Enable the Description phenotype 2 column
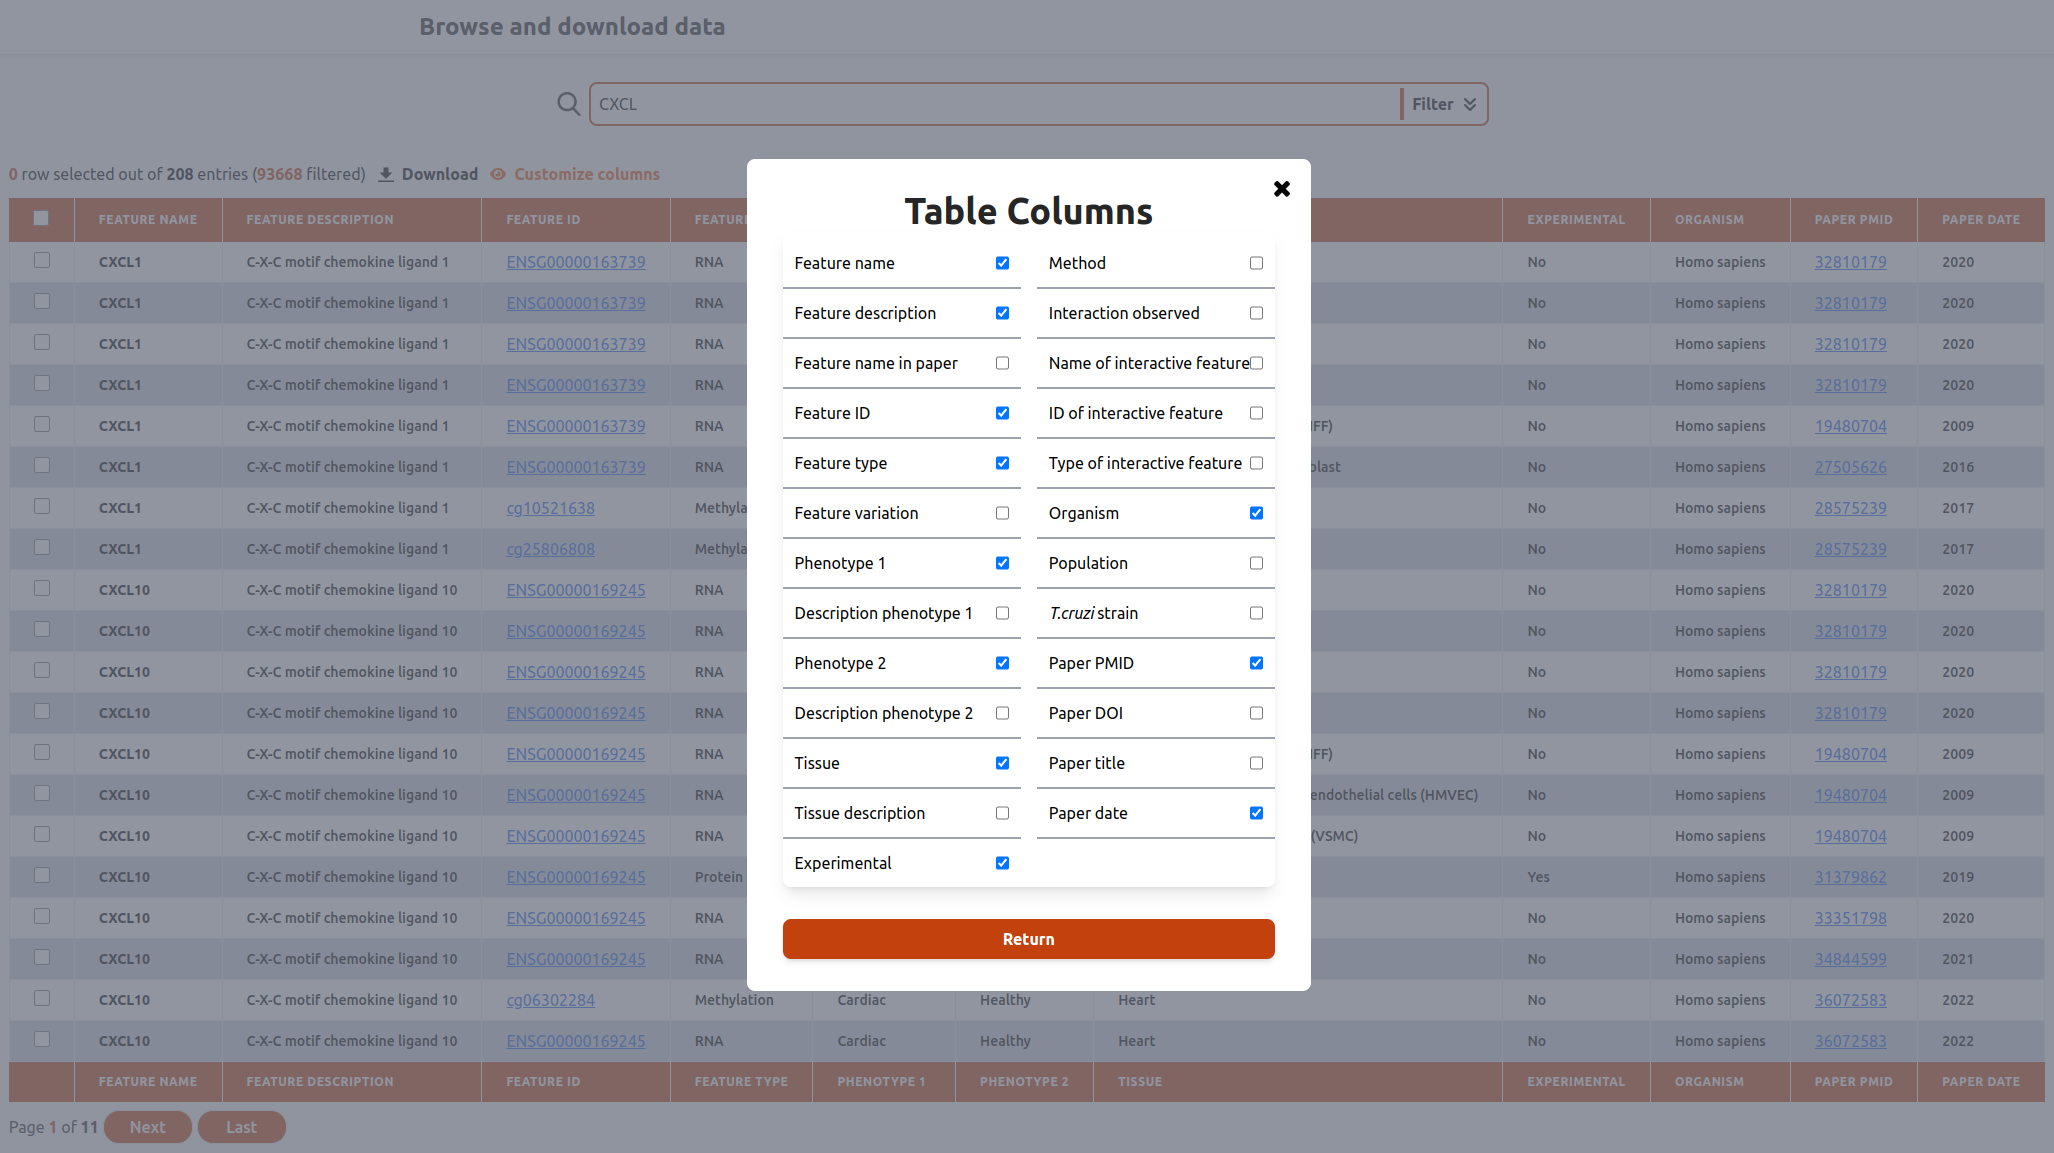 point(1002,713)
